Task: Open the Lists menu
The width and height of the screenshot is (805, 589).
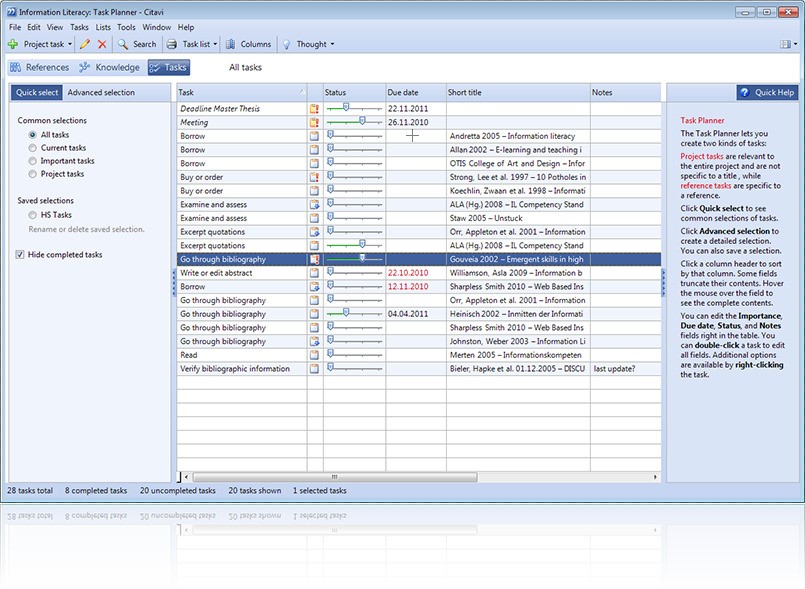Action: point(103,27)
